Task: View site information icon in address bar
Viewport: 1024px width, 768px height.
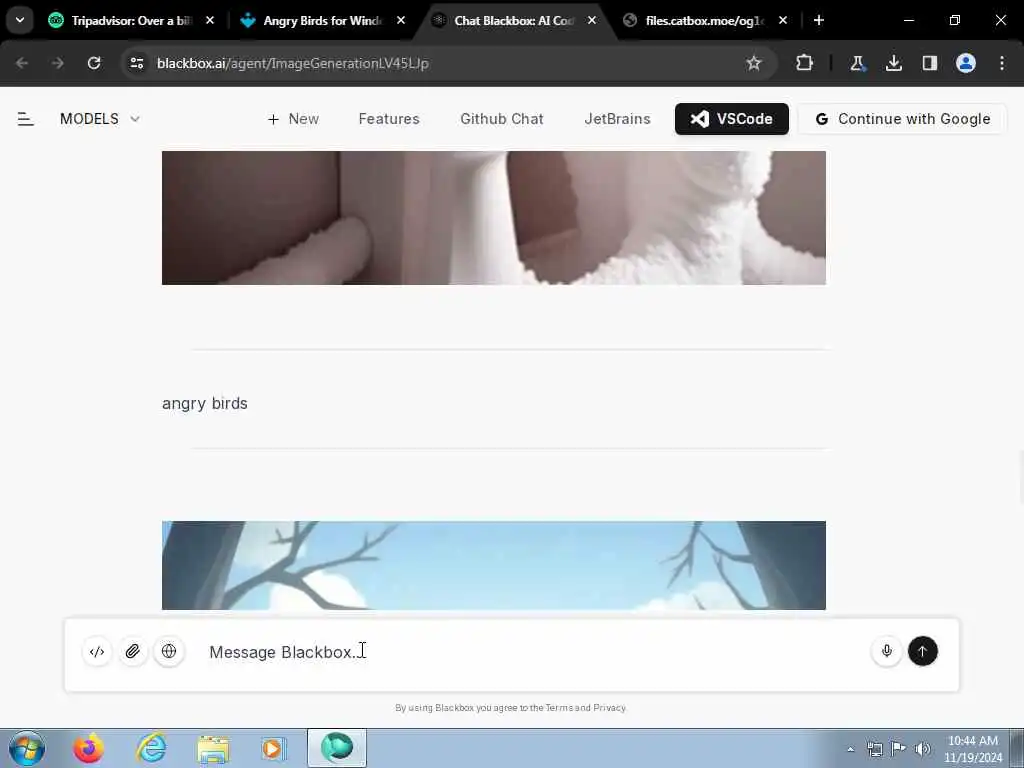Action: coord(137,63)
